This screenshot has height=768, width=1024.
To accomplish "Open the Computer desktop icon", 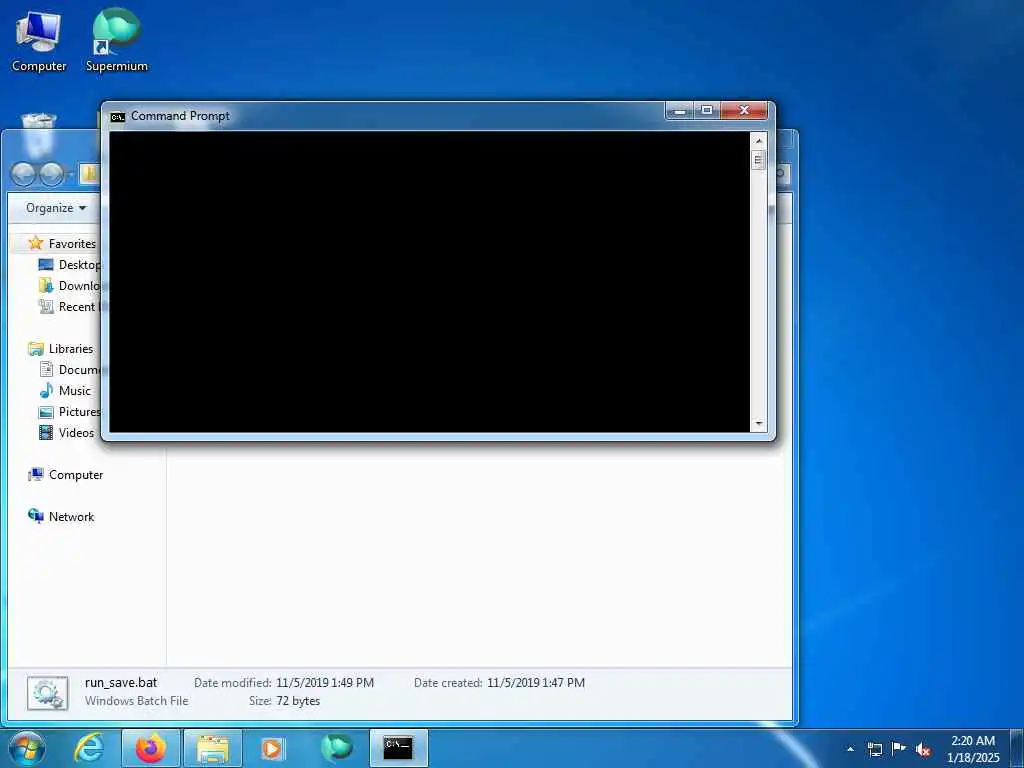I will [39, 42].
